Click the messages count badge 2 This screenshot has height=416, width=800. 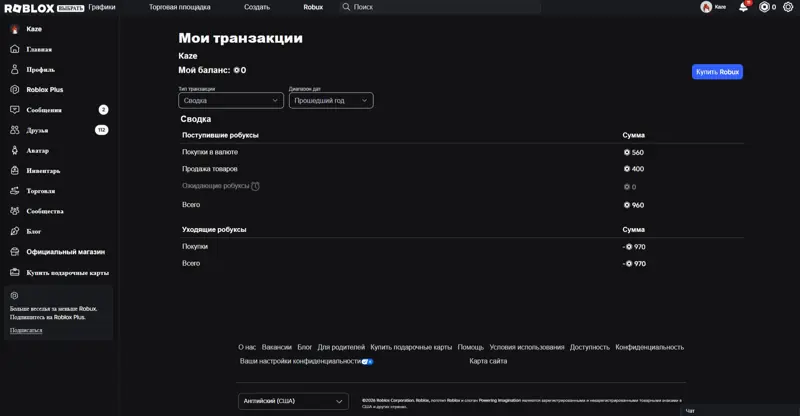[103, 110]
